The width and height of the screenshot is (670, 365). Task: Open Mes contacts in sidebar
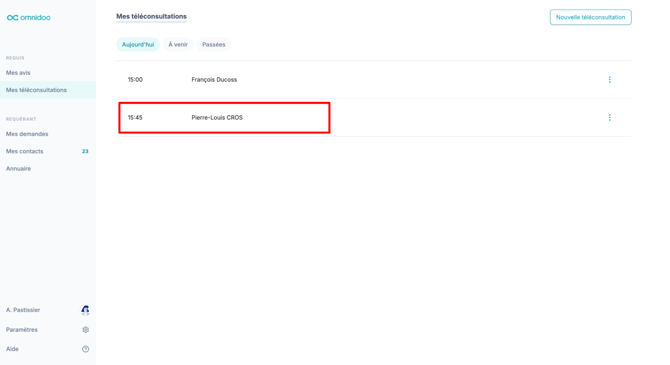[x=24, y=151]
